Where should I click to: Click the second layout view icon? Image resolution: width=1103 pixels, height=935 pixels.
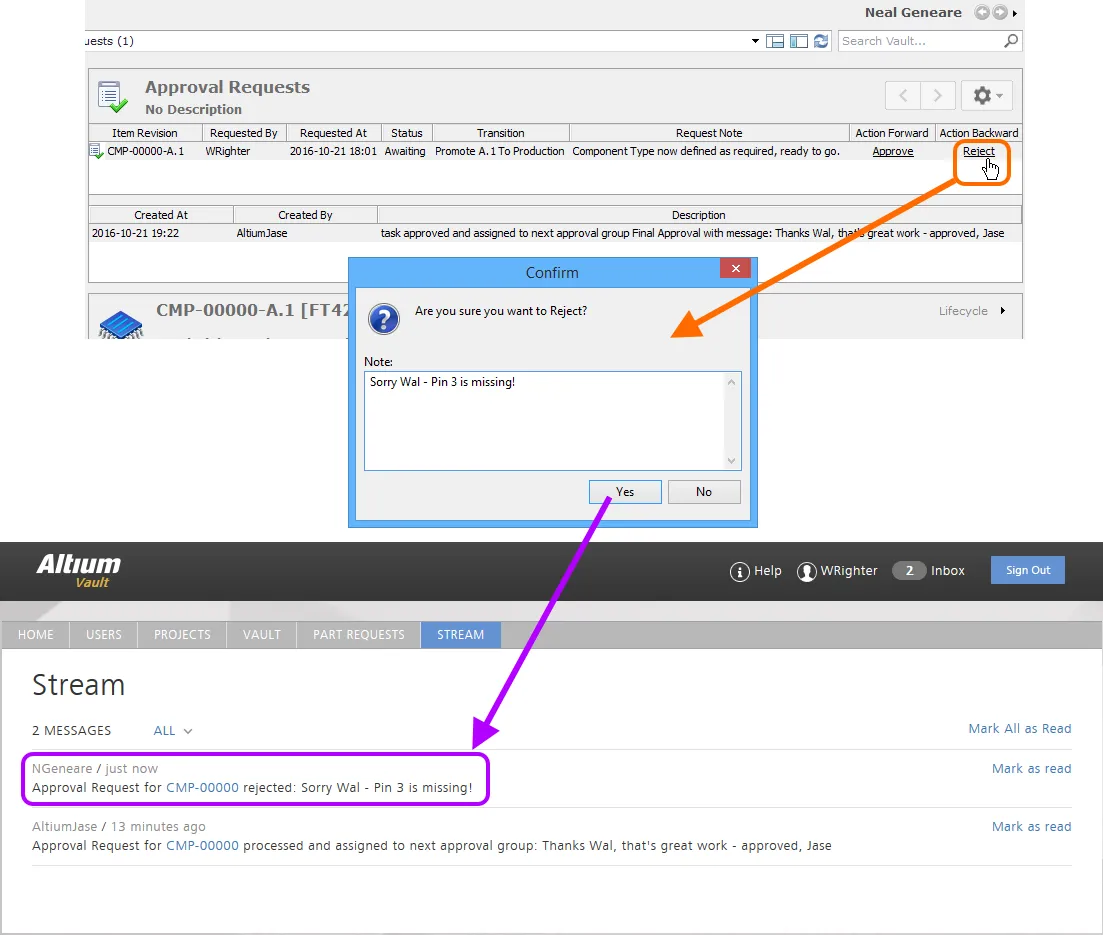[x=798, y=42]
